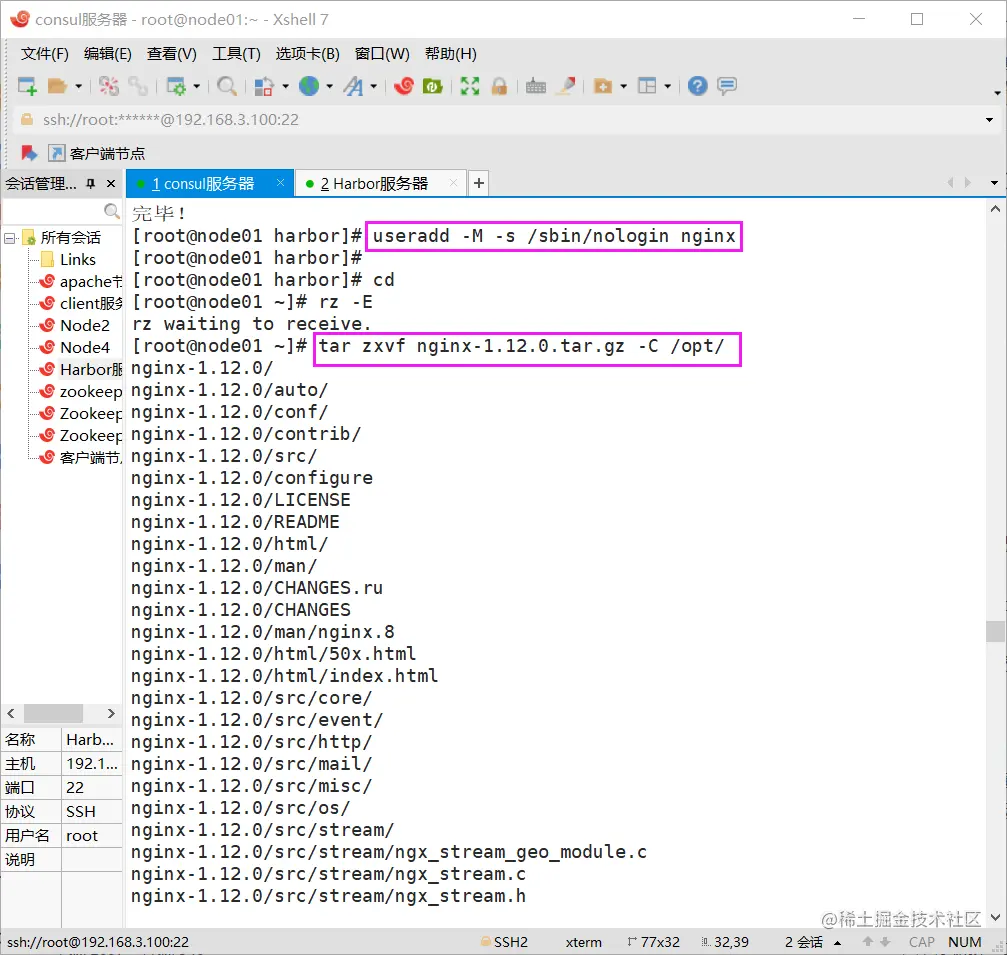Click the highlight marker icon
Viewport: 1007px width, 955px height.
565,85
